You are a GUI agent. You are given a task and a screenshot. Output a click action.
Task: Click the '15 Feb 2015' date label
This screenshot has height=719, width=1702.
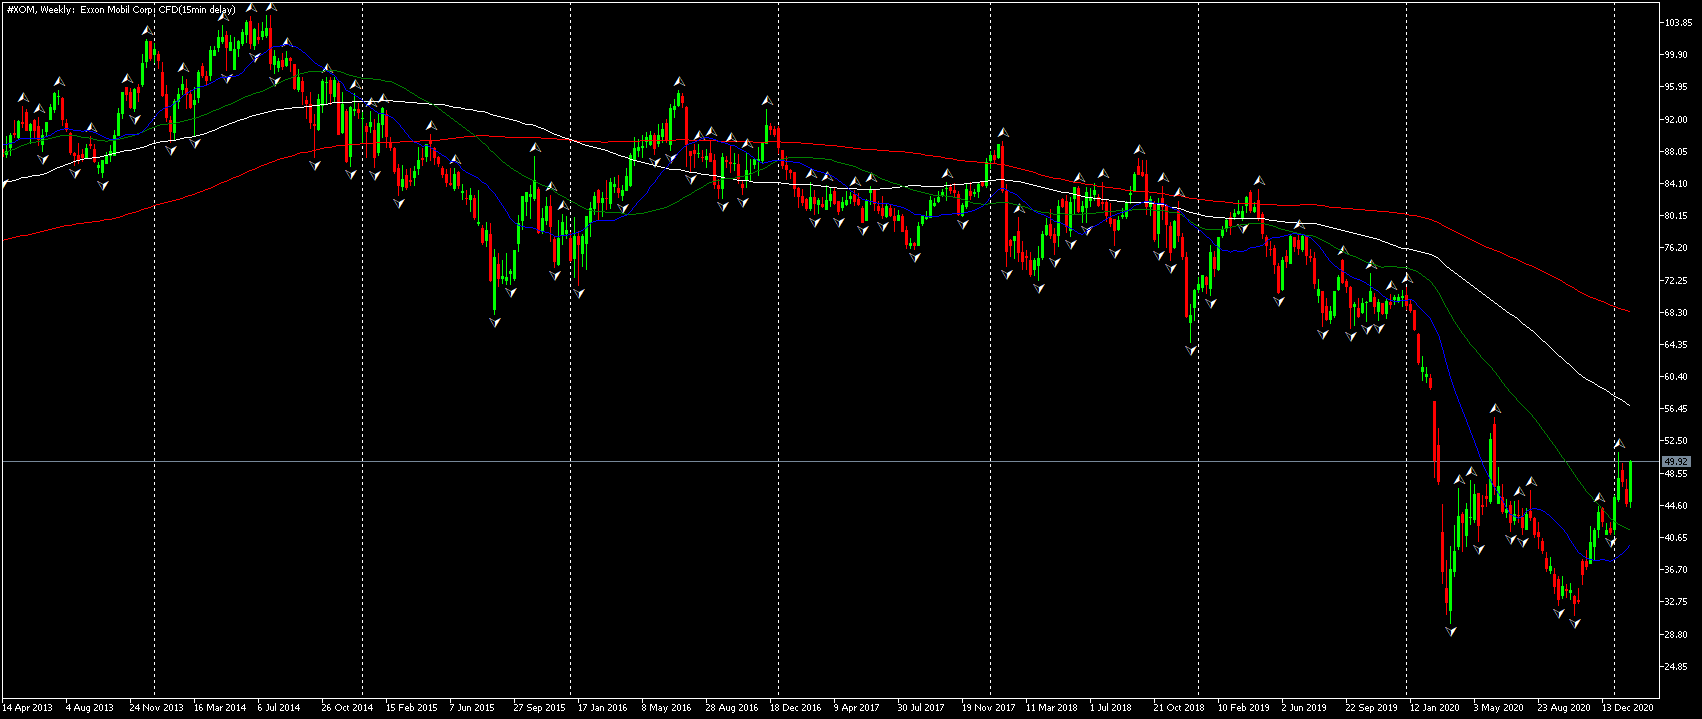[x=412, y=708]
